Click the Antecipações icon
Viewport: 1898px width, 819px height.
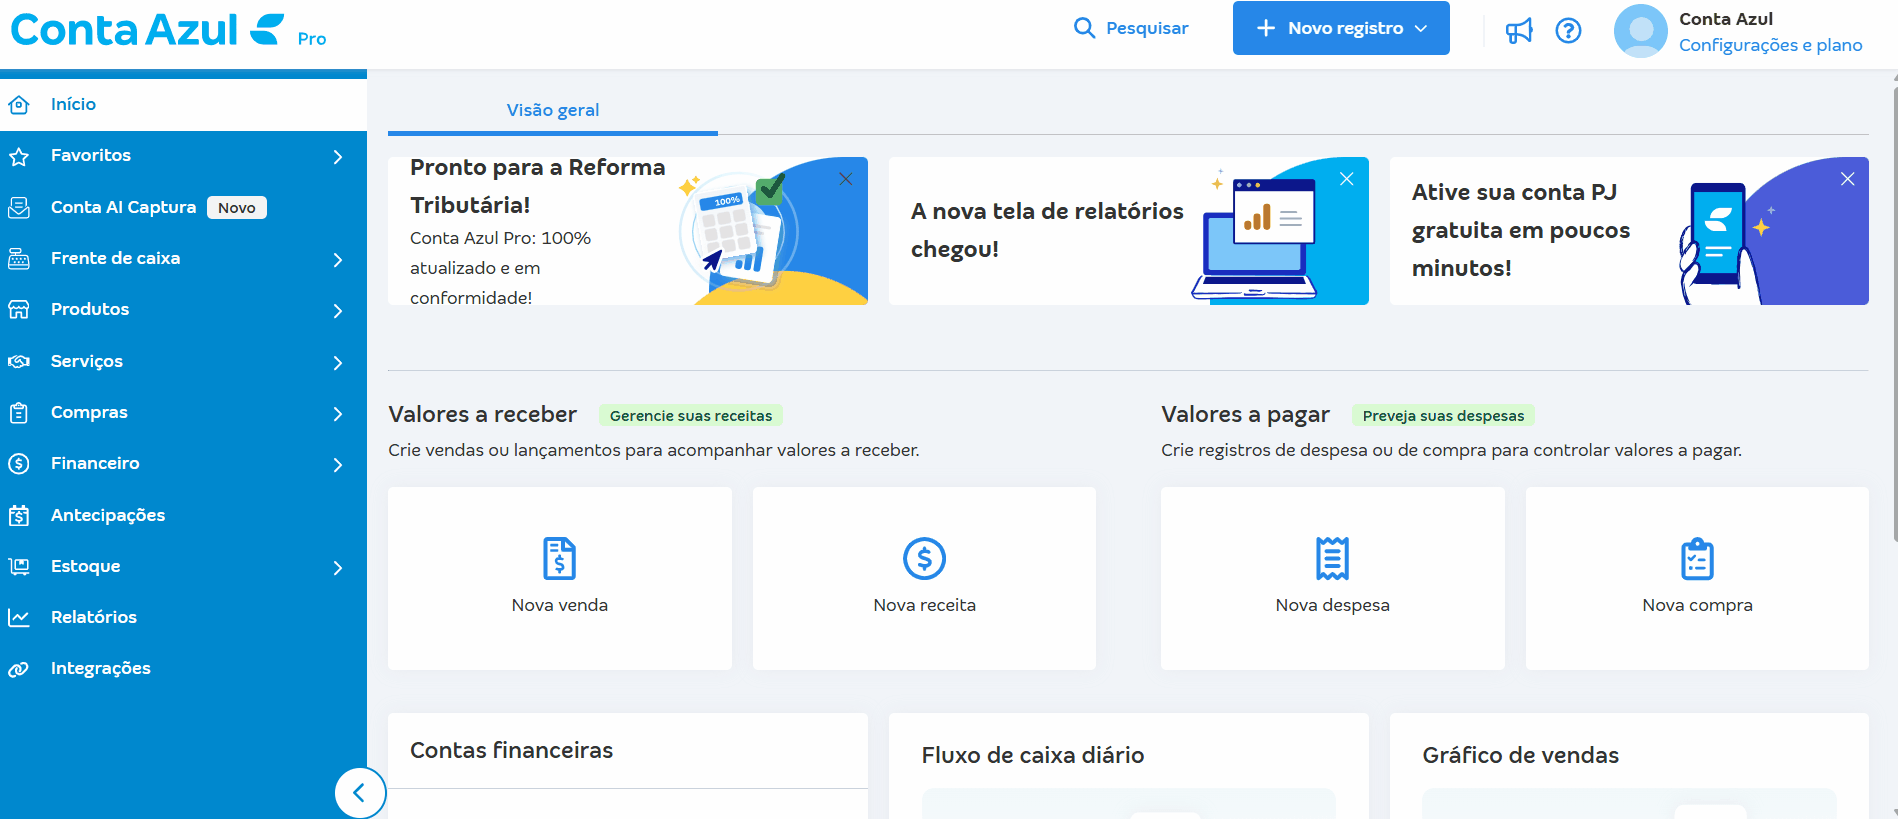tap(19, 516)
